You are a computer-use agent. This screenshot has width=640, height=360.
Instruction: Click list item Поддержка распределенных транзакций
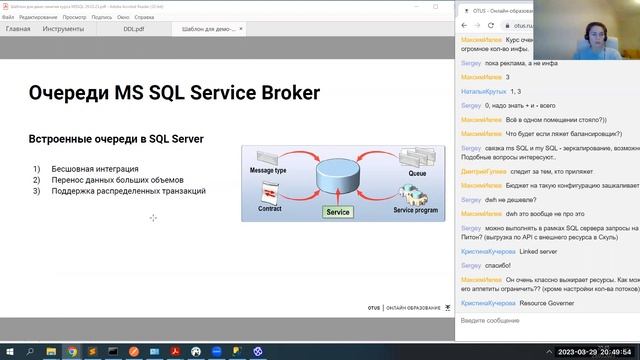coord(129,191)
